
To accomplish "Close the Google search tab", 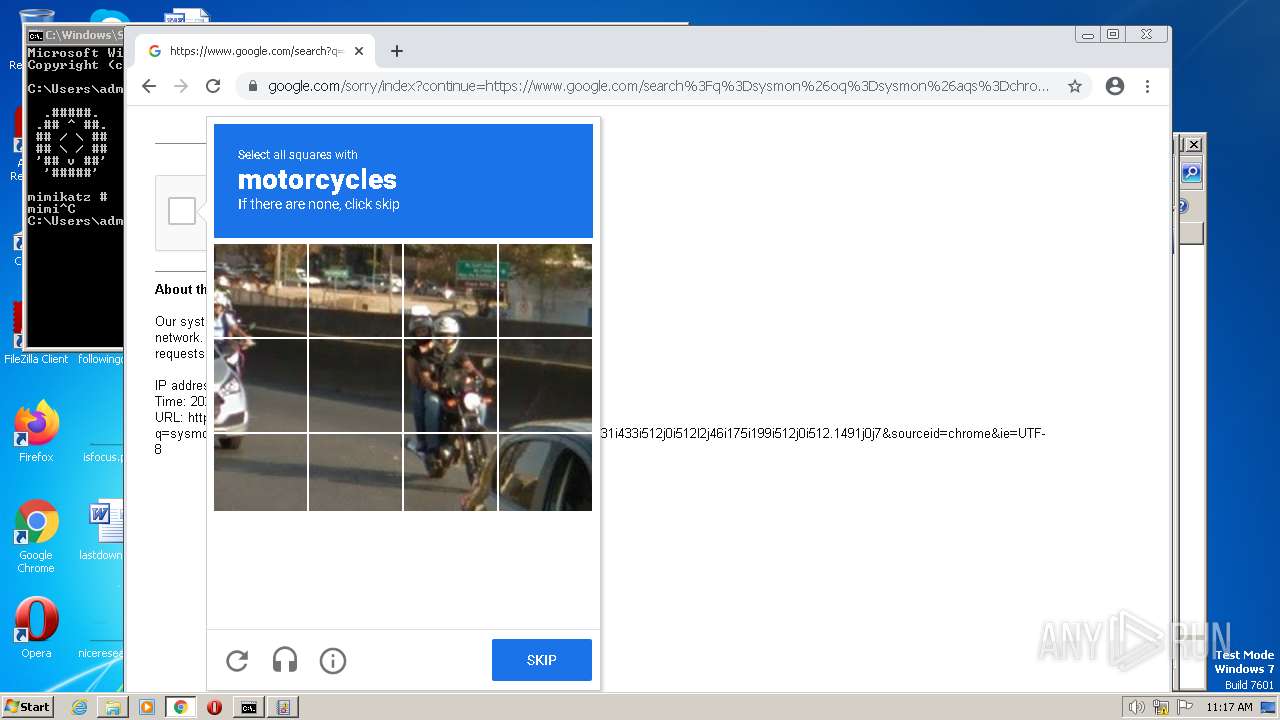I will (x=359, y=51).
